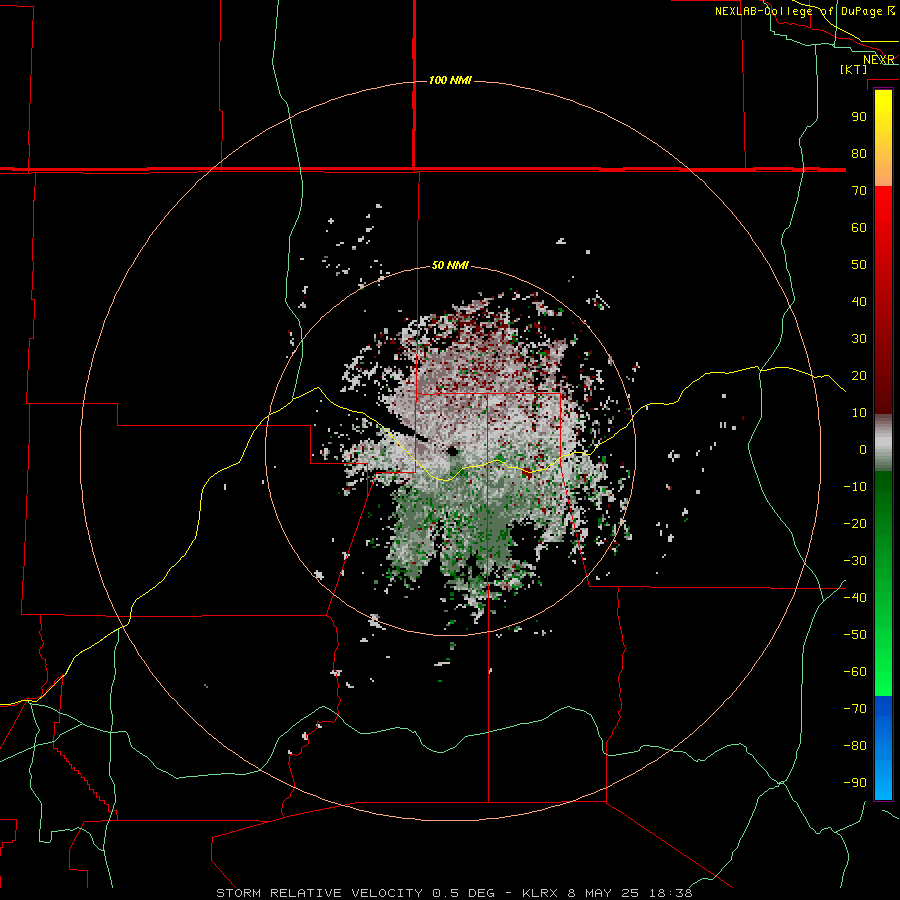Click the 30 value on velocity scale
This screenshot has width=900, height=900.
click(x=859, y=339)
